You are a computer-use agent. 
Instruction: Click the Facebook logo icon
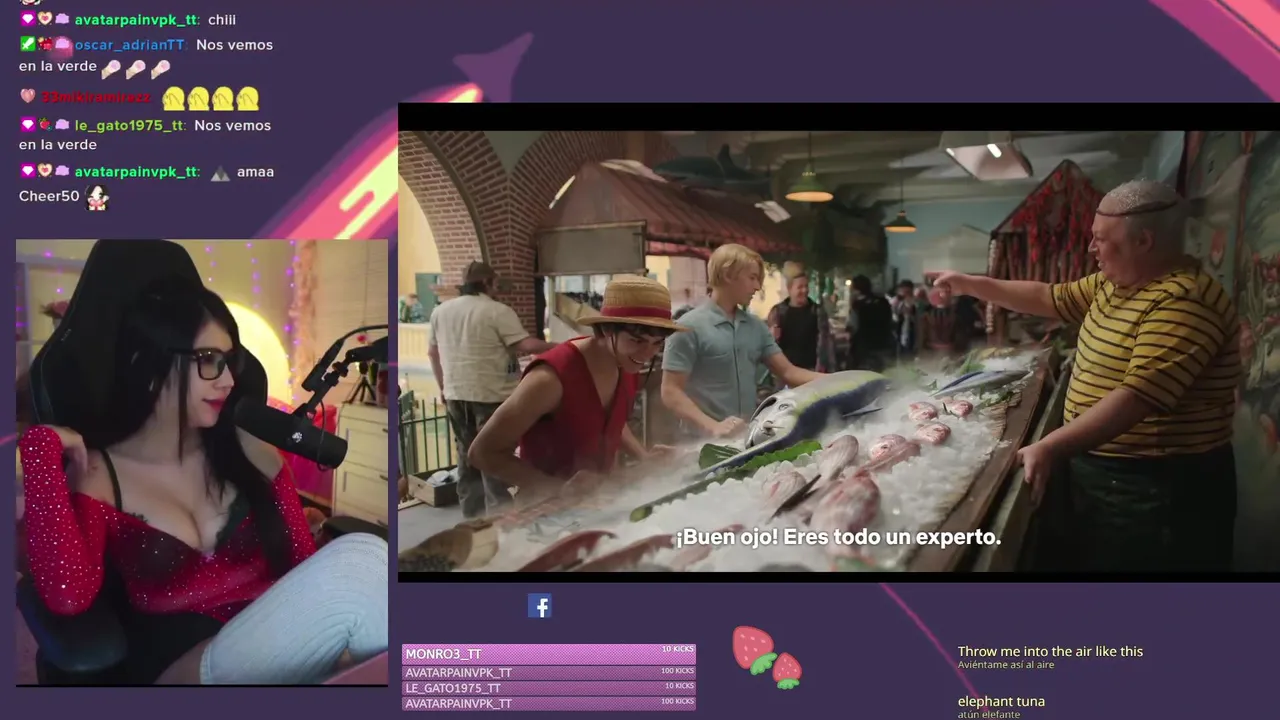539,606
